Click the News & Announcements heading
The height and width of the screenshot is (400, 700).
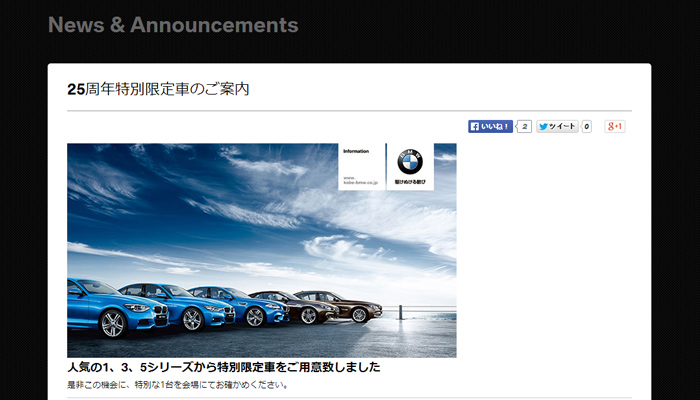pos(173,25)
